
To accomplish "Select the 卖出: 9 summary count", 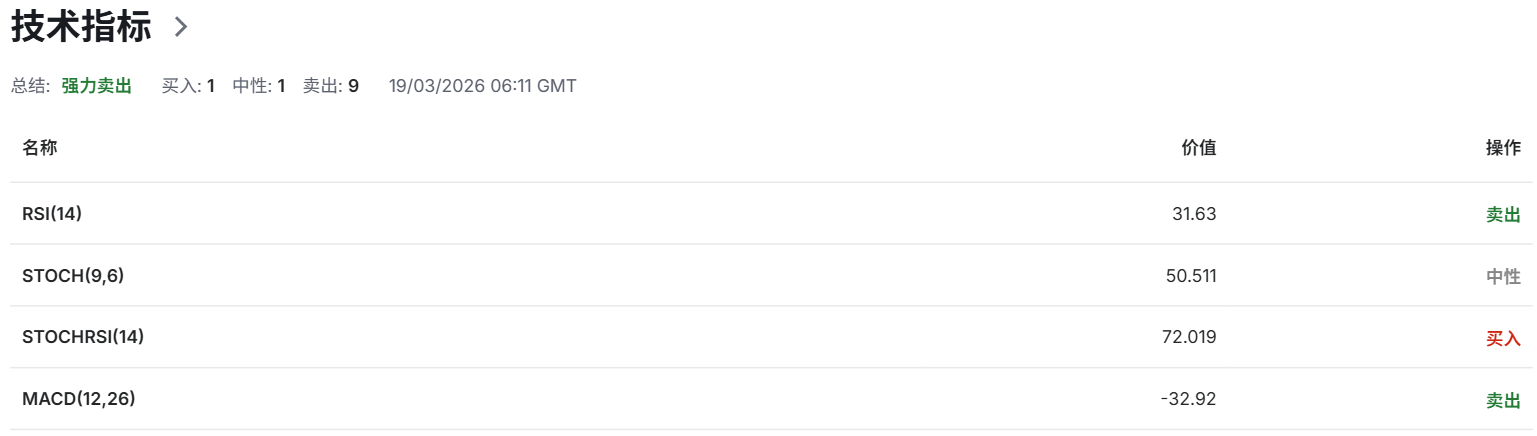I will [330, 86].
